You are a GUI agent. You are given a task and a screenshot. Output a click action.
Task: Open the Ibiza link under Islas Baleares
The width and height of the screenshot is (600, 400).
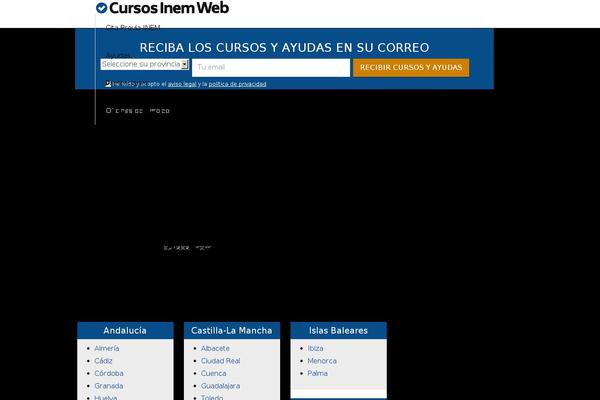(x=315, y=348)
